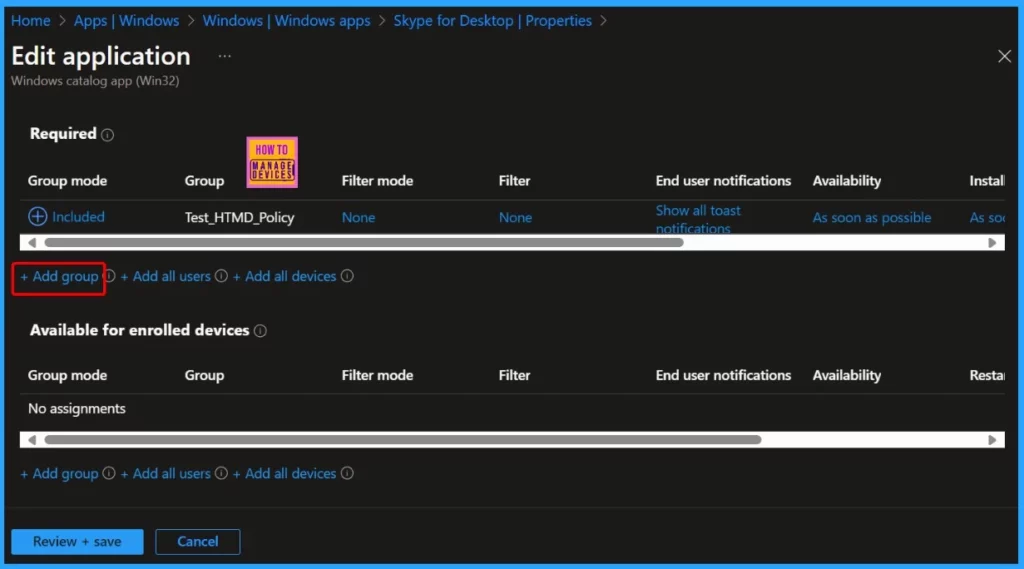Click Available table Filter mode header

pyautogui.click(x=377, y=376)
